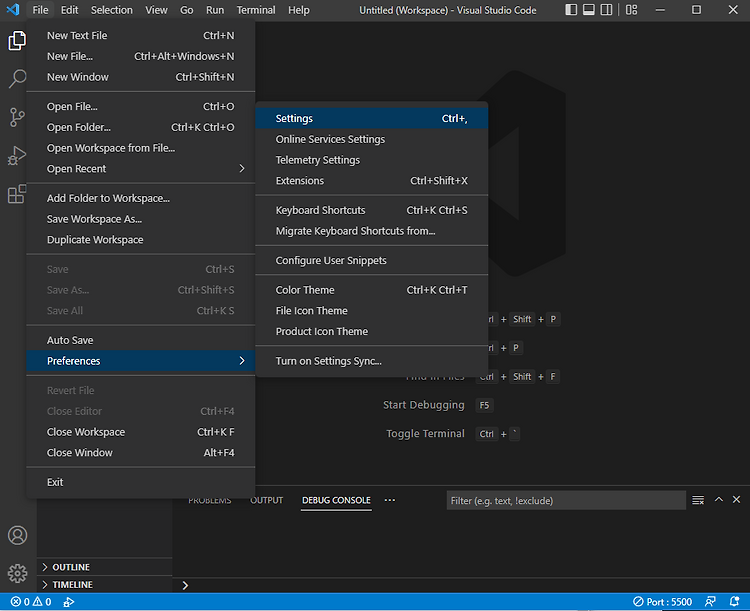Viewport: 750px width, 611px height.
Task: Click the VS Code logo icon
Action: (13, 10)
